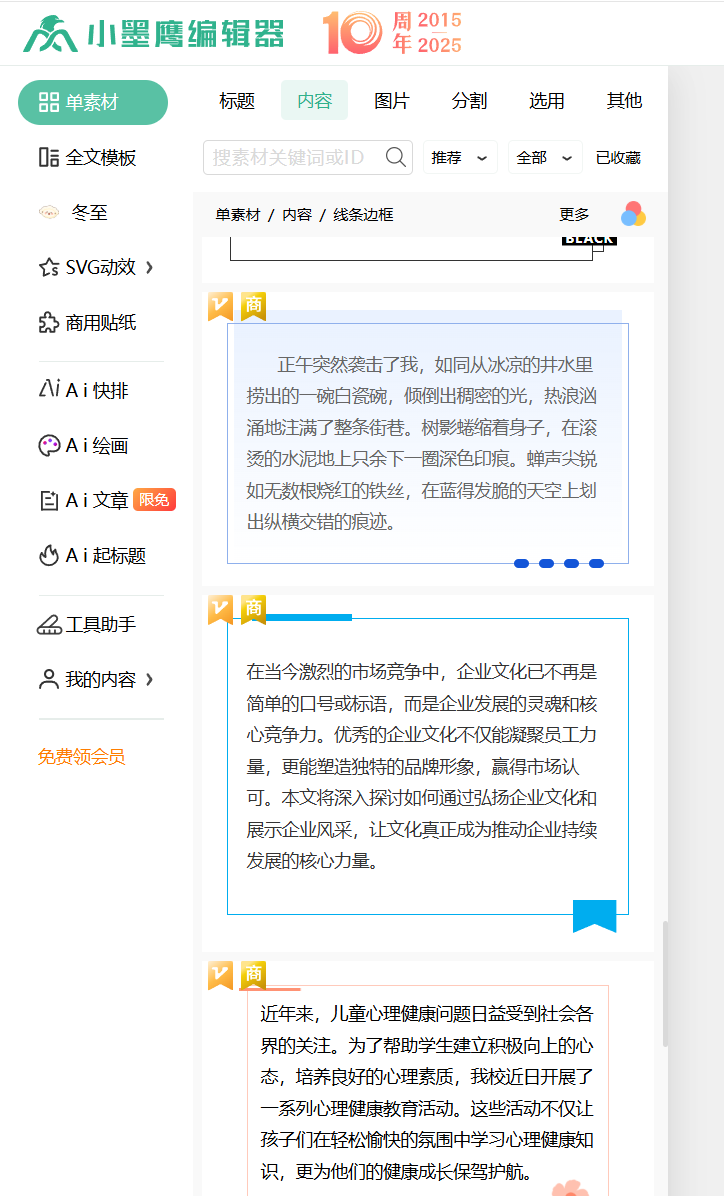724x1196 pixels.
Task: Launch A i 起标题 flame icon
Action: (49, 556)
